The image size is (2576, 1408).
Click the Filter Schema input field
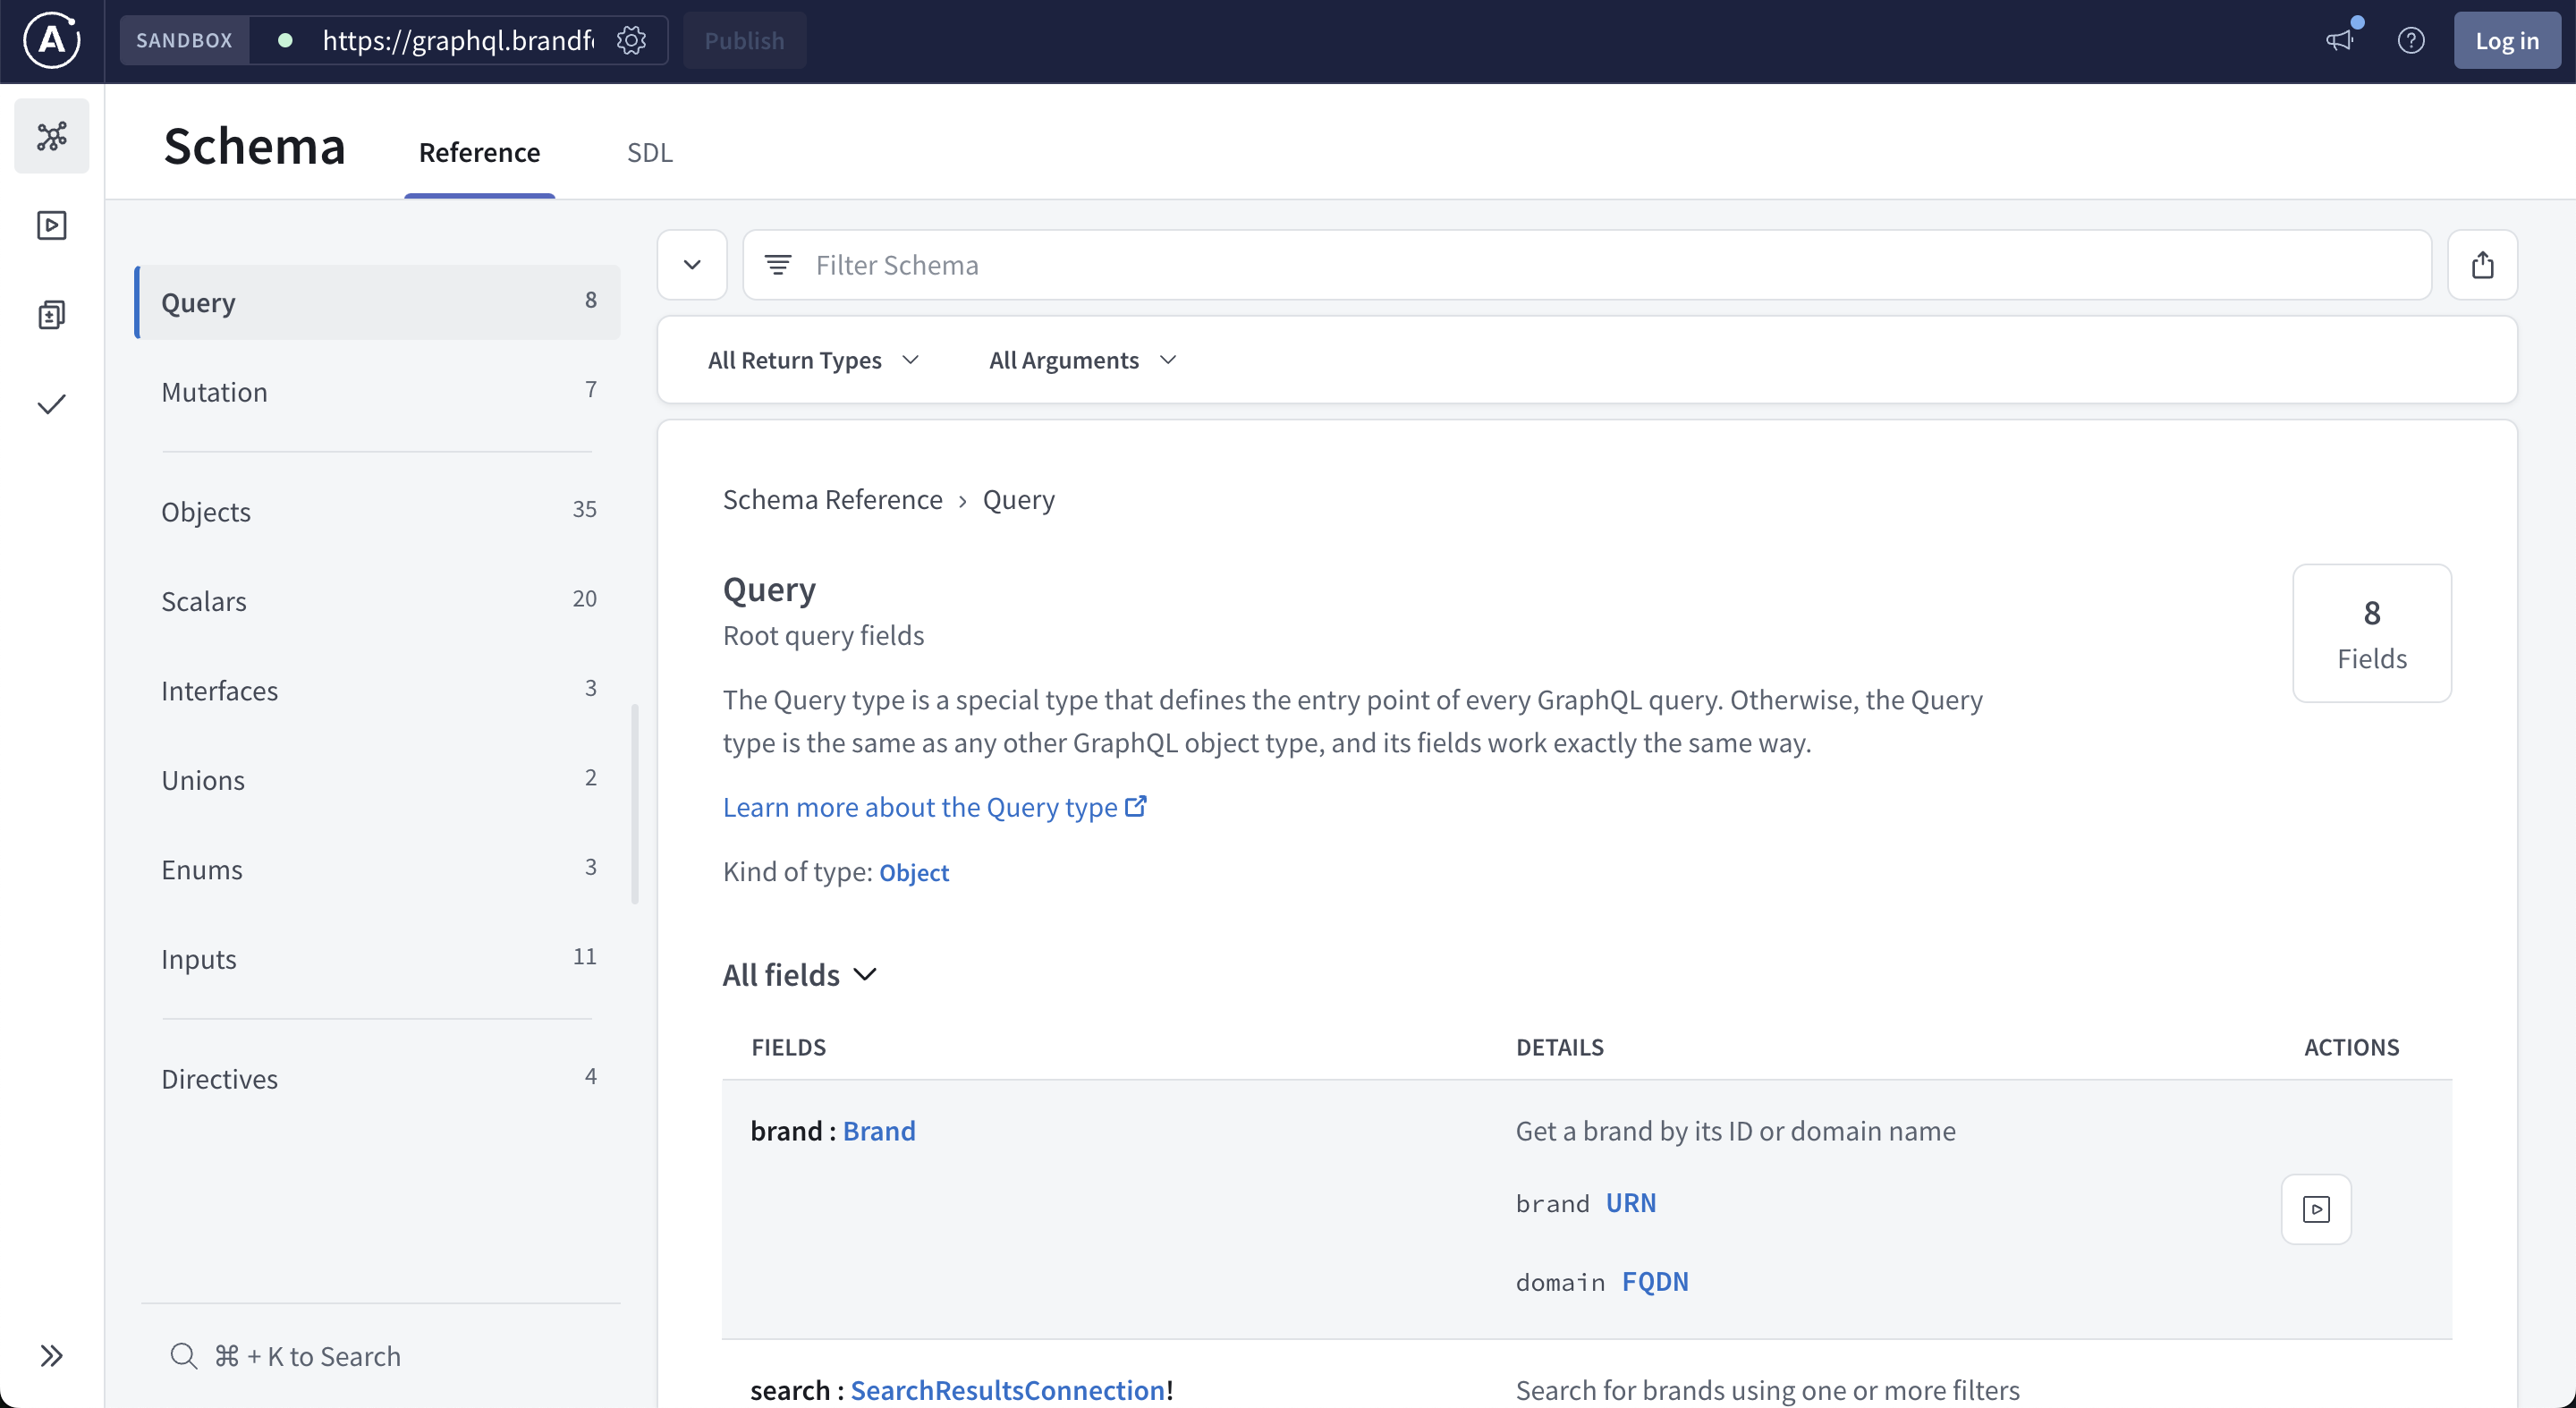point(1600,265)
